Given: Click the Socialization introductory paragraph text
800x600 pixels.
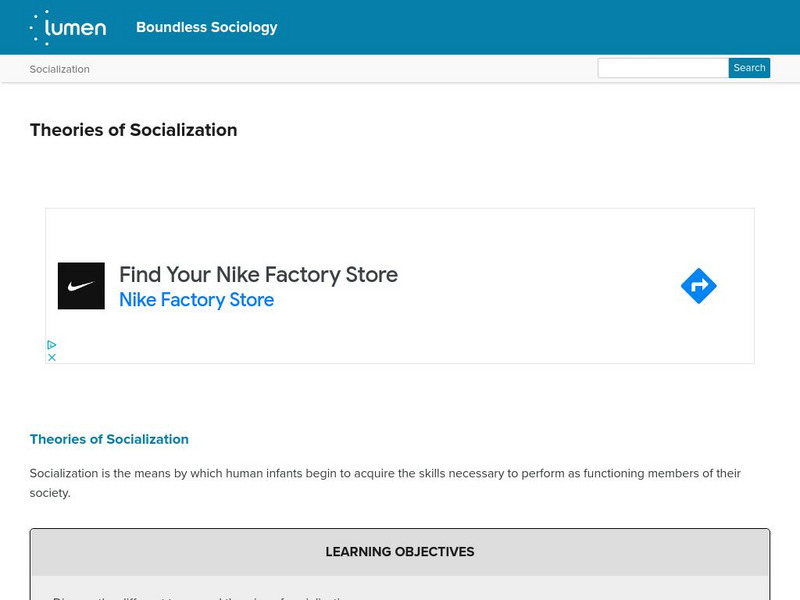Looking at the screenshot, I should click(385, 483).
